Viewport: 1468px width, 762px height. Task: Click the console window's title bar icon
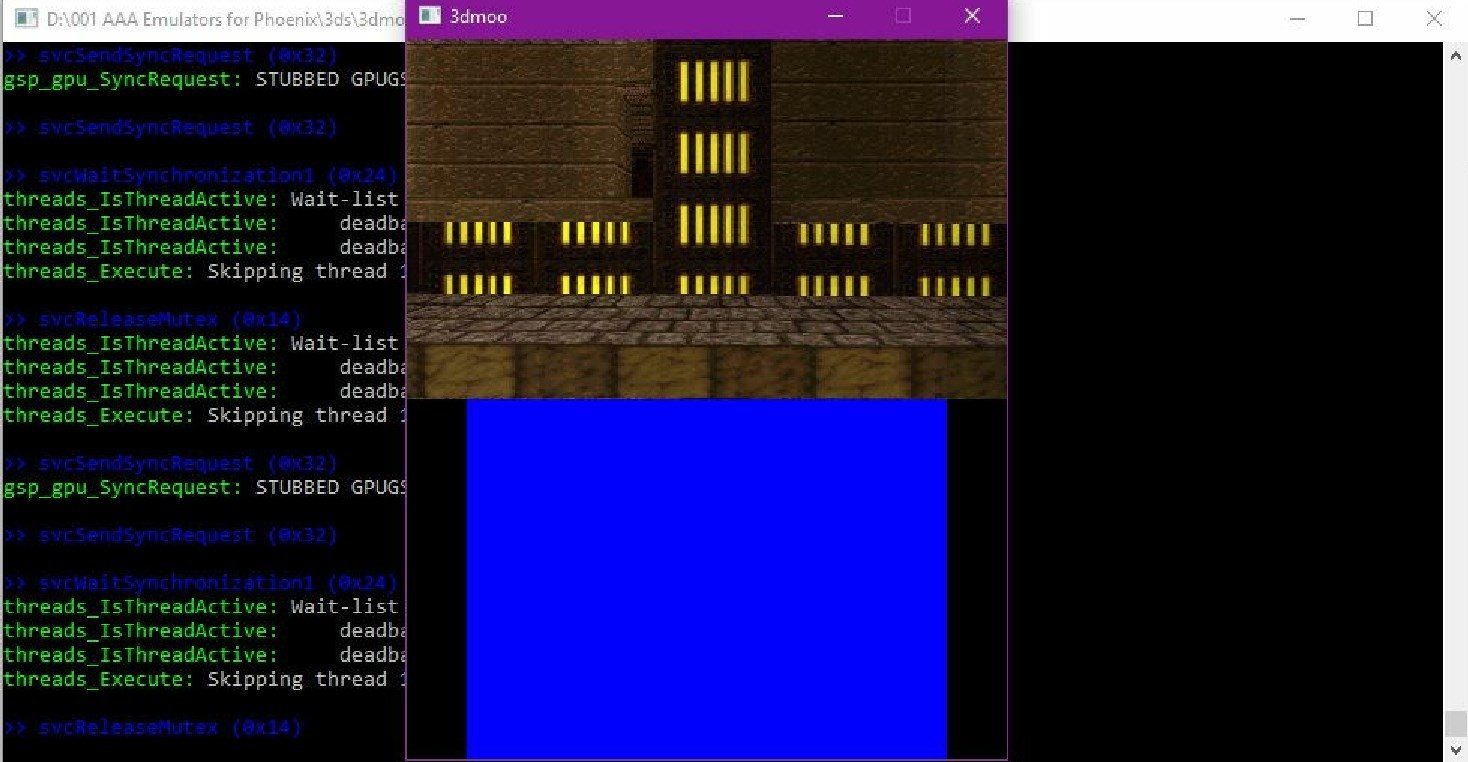tap(26, 18)
